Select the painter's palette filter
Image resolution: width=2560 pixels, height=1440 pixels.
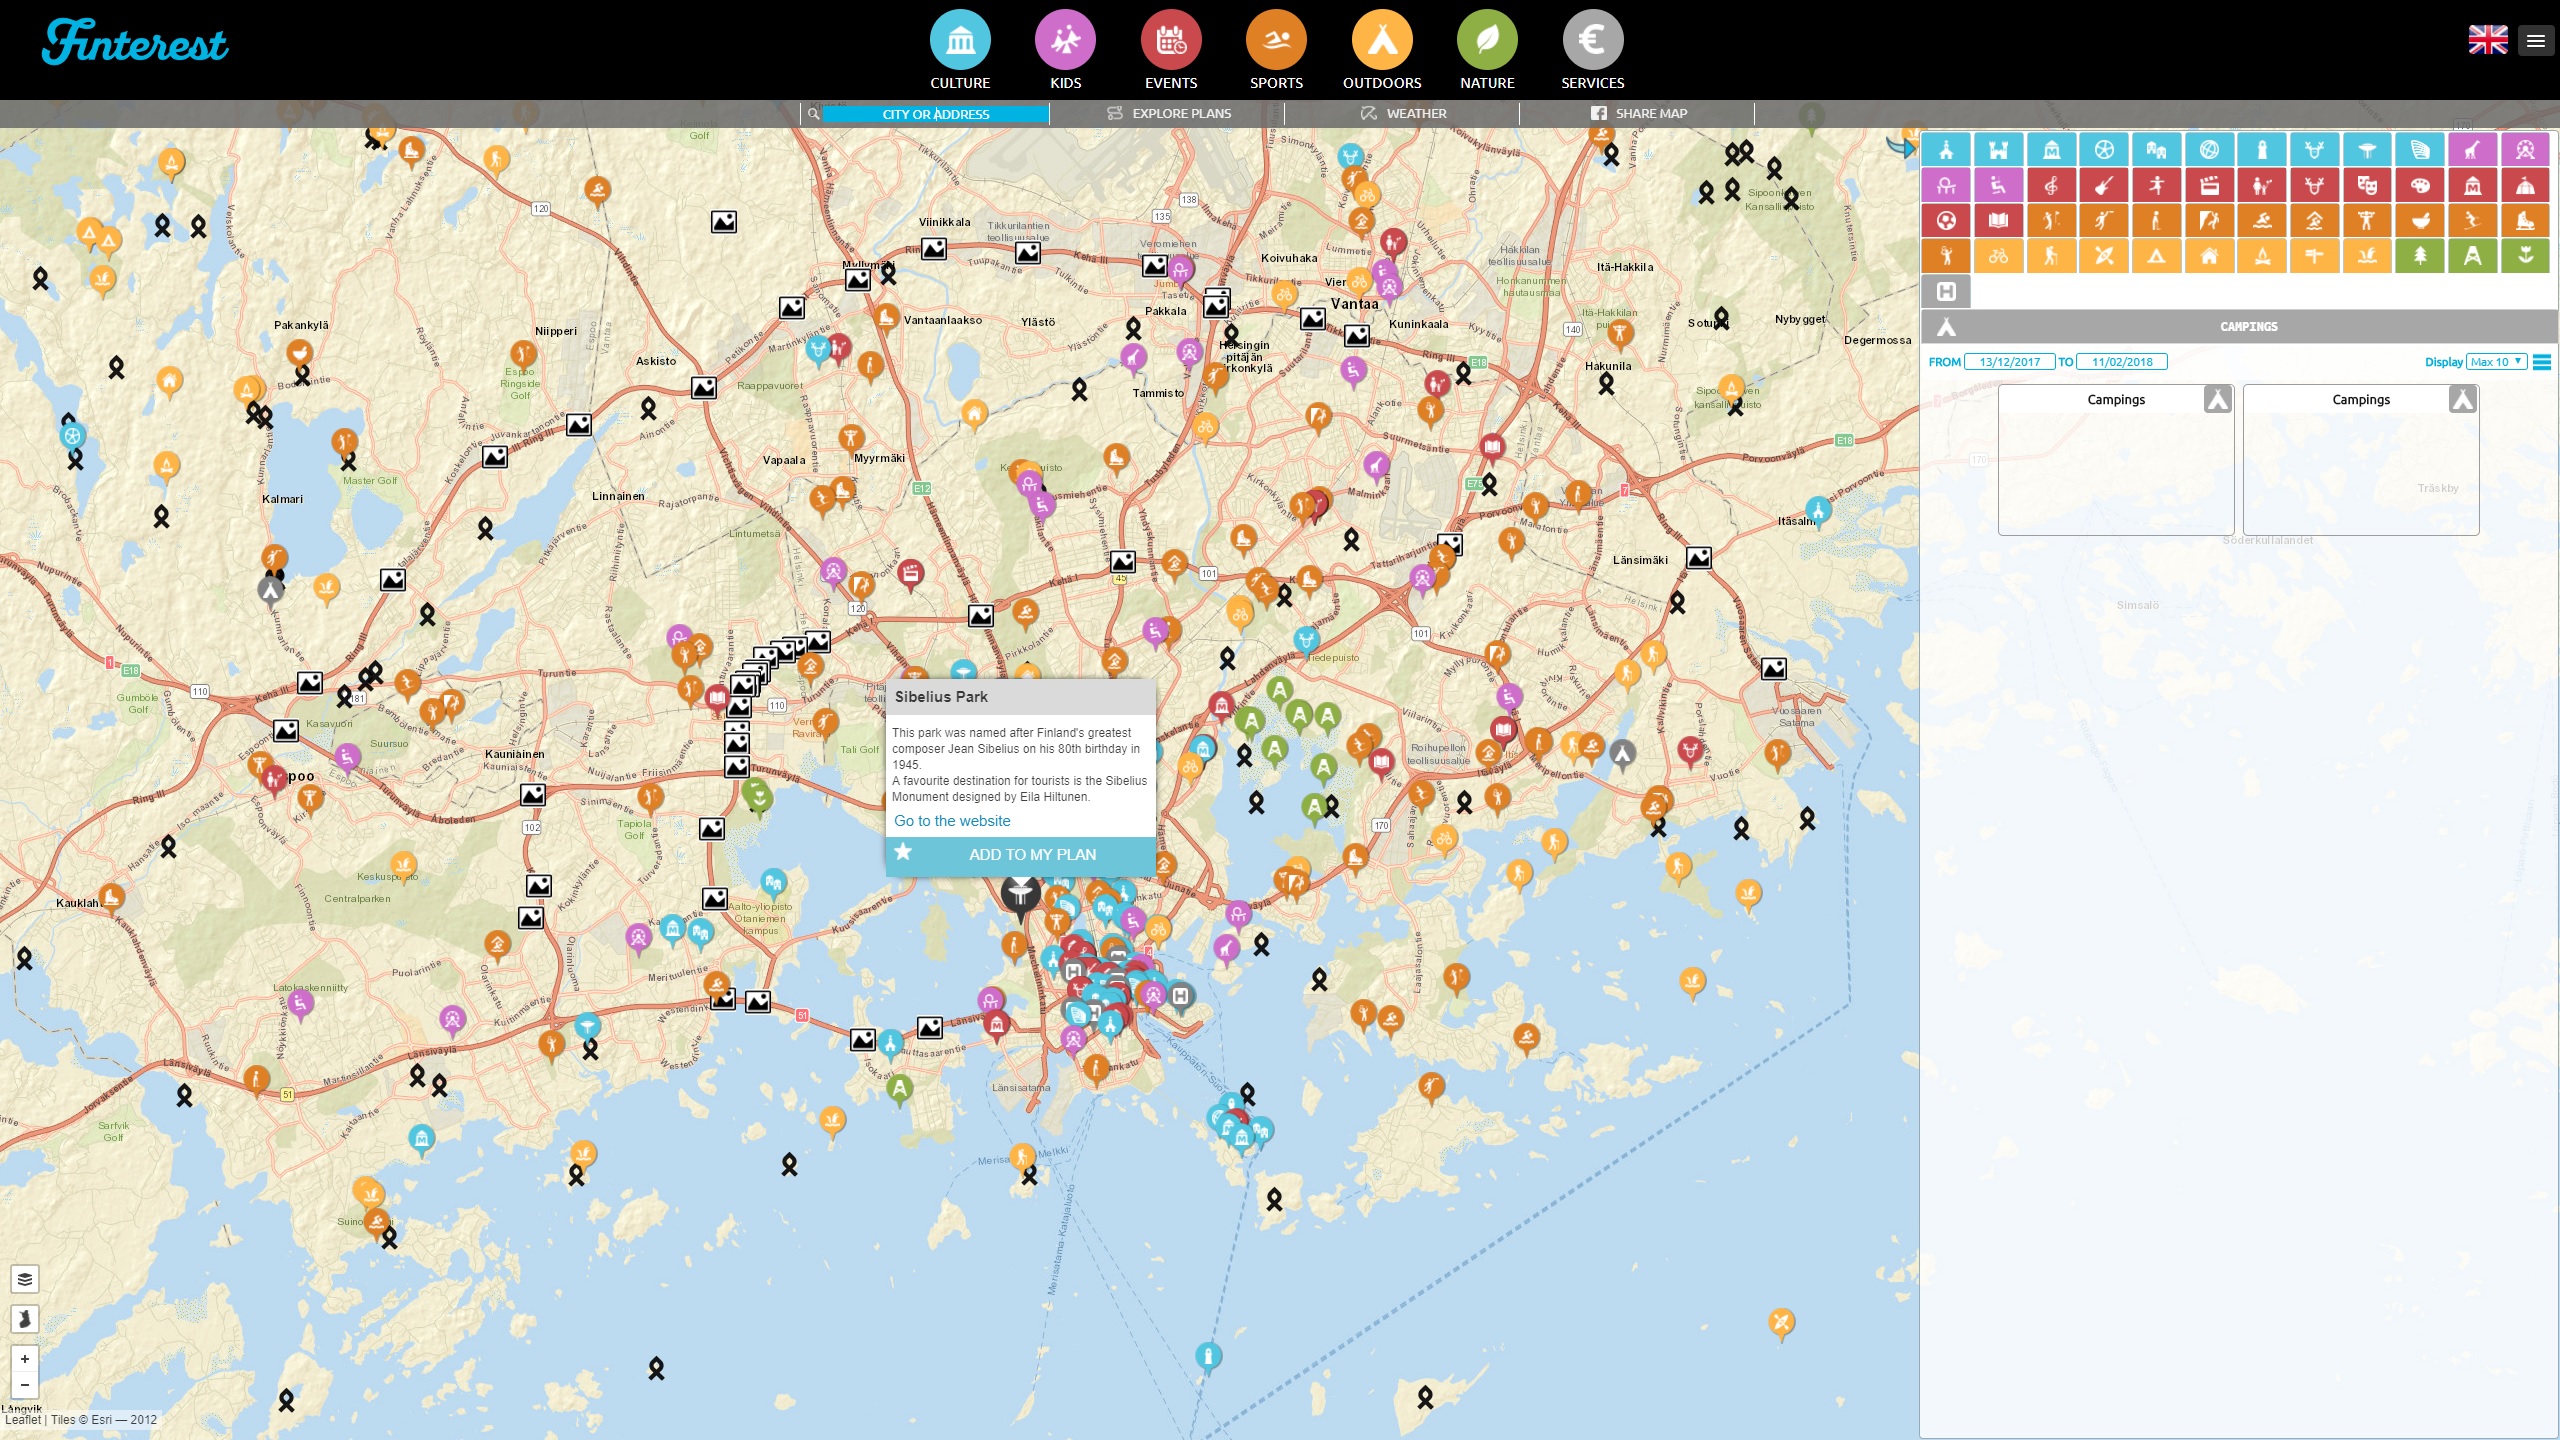coord(2420,184)
